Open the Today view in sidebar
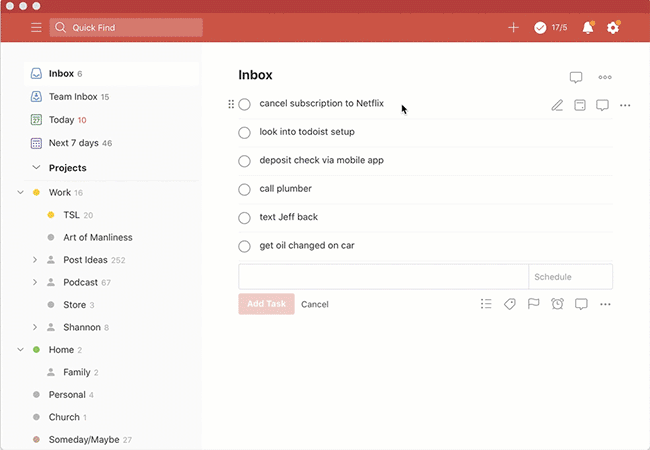The image size is (650, 450). point(58,120)
